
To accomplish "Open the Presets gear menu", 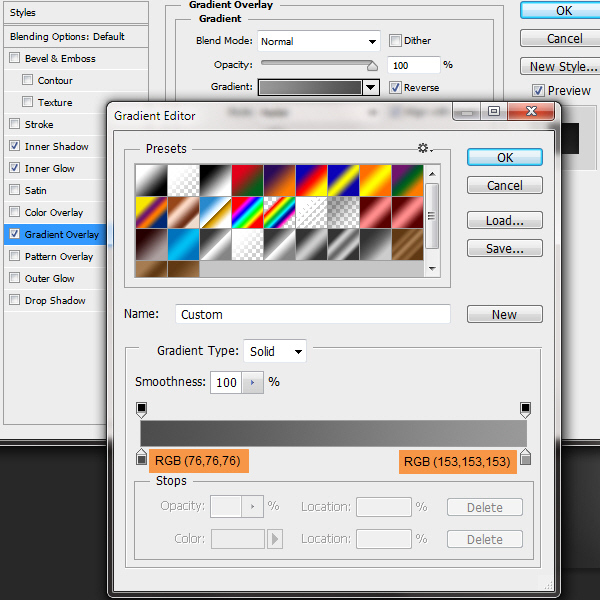I will [424, 148].
